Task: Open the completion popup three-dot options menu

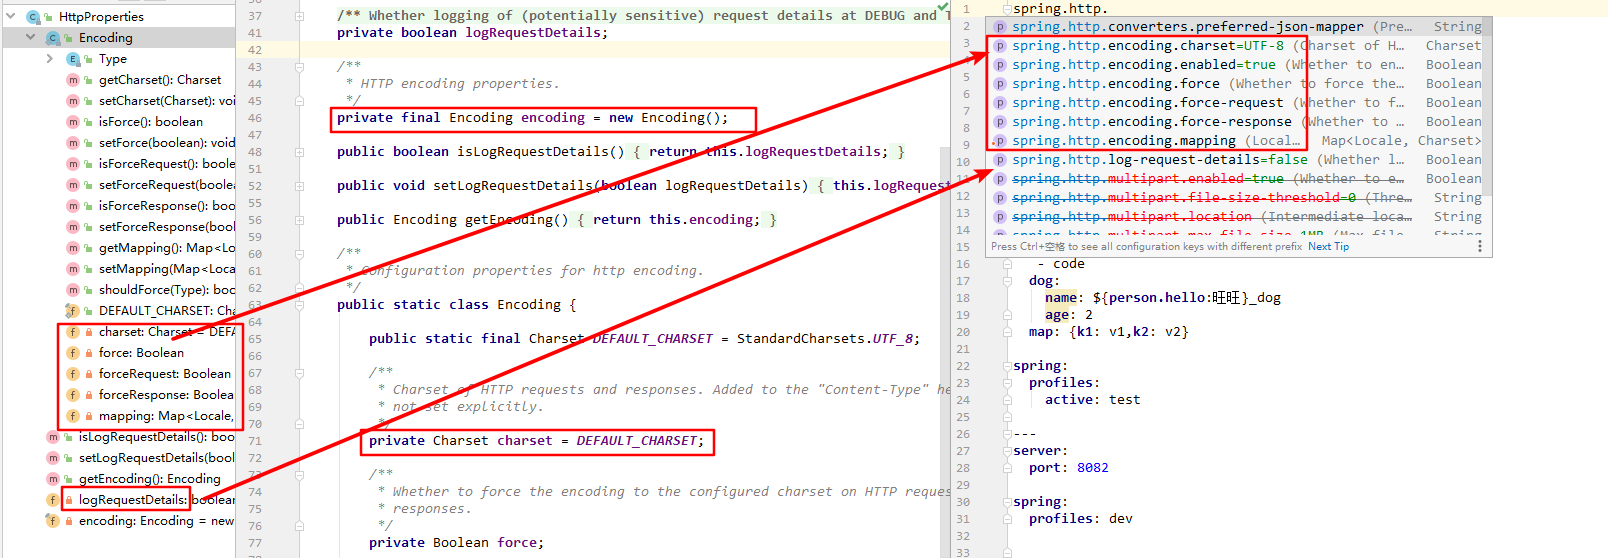Action: coord(1480,246)
